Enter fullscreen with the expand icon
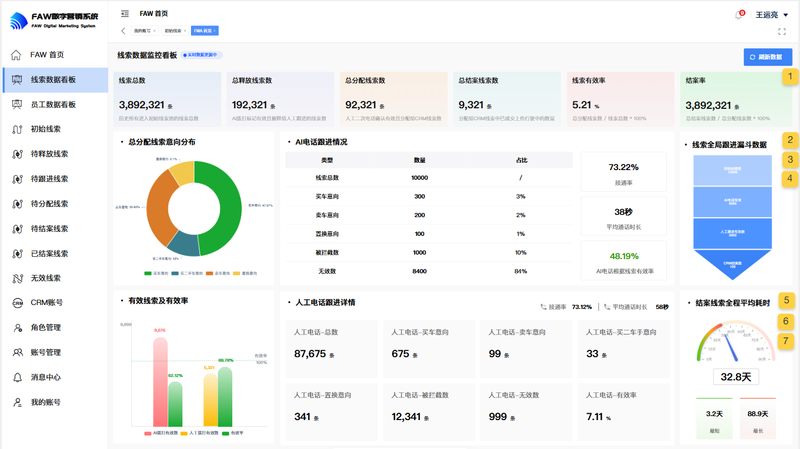The height and width of the screenshot is (449, 800). (x=782, y=32)
